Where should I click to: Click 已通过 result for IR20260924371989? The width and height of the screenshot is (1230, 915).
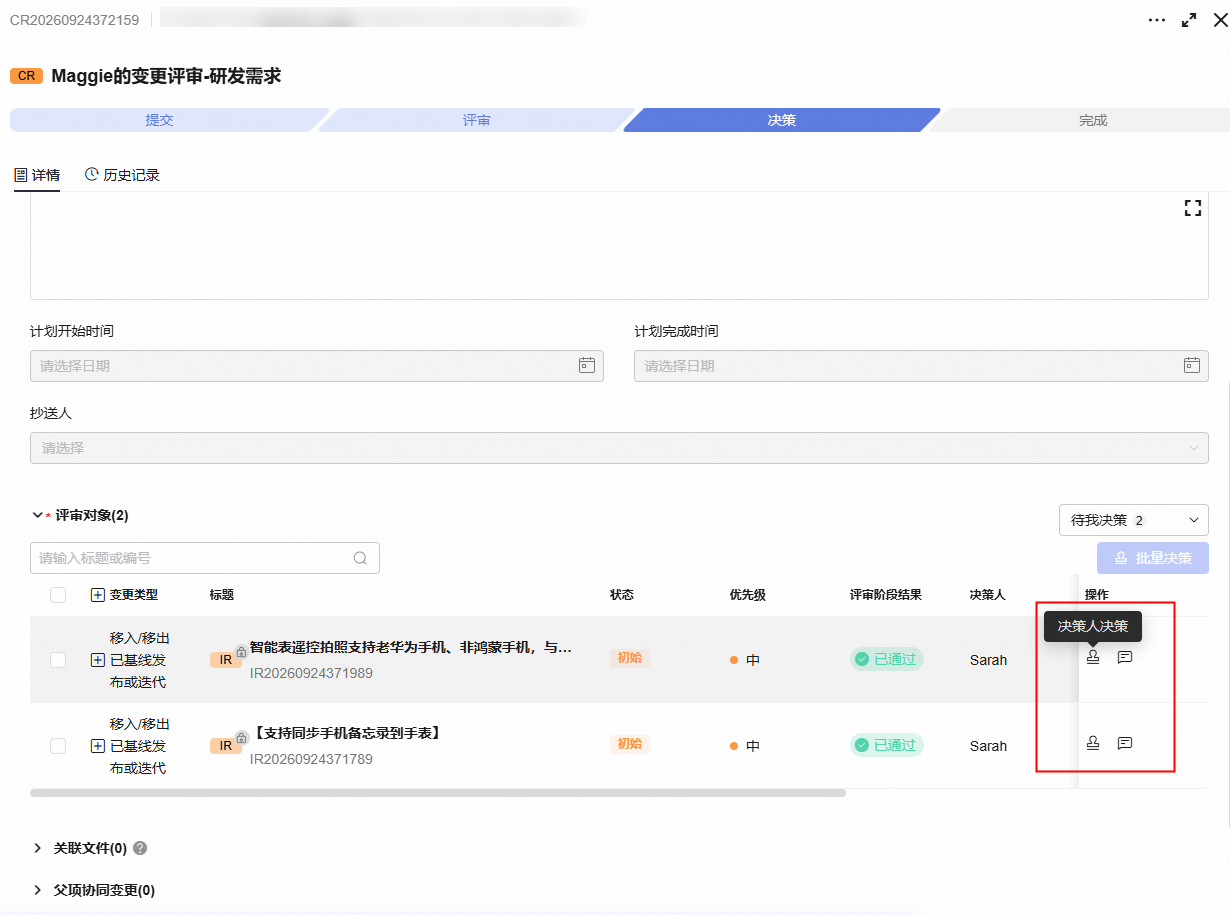coord(887,659)
